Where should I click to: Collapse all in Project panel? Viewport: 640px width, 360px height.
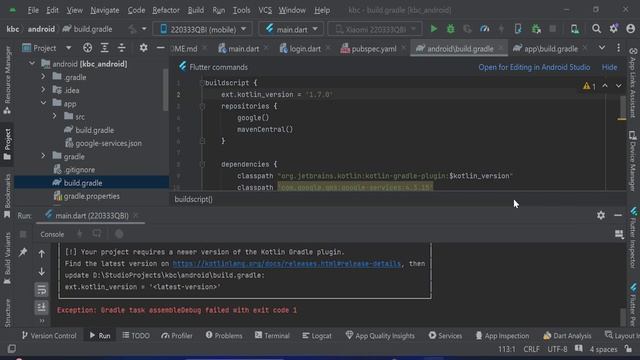(122, 48)
